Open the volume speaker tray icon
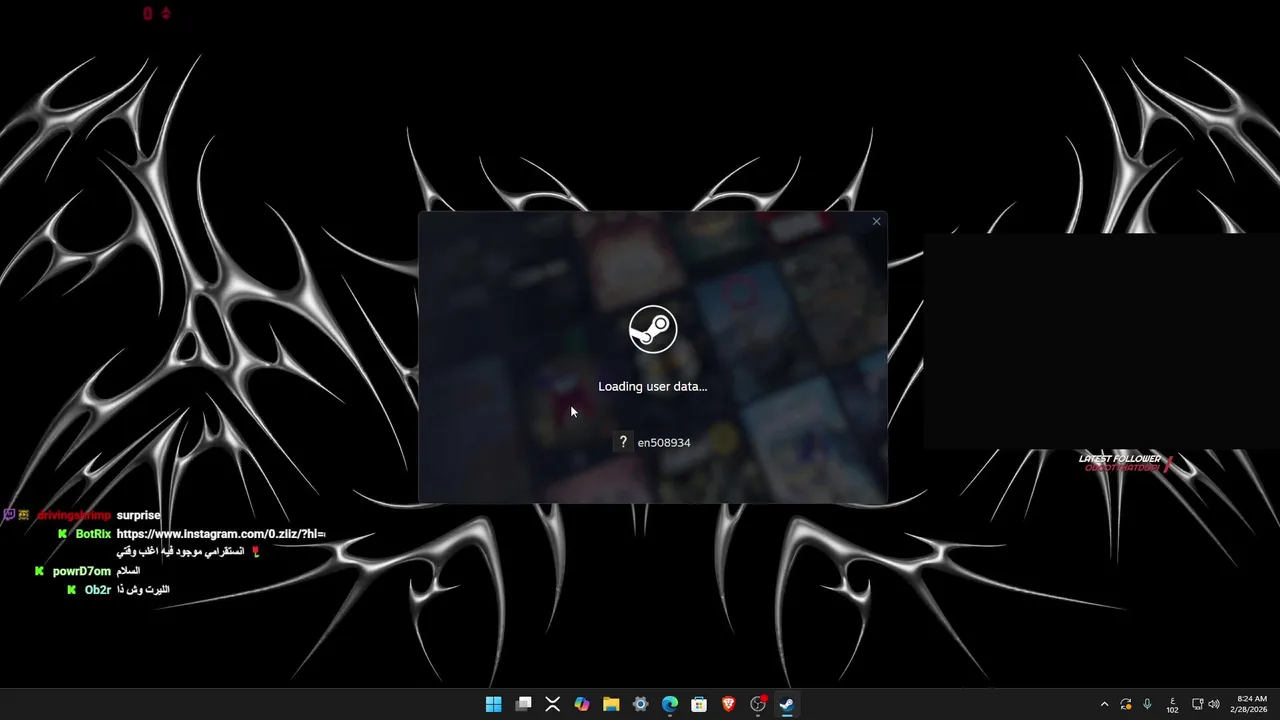The height and width of the screenshot is (720, 1280). [1214, 704]
